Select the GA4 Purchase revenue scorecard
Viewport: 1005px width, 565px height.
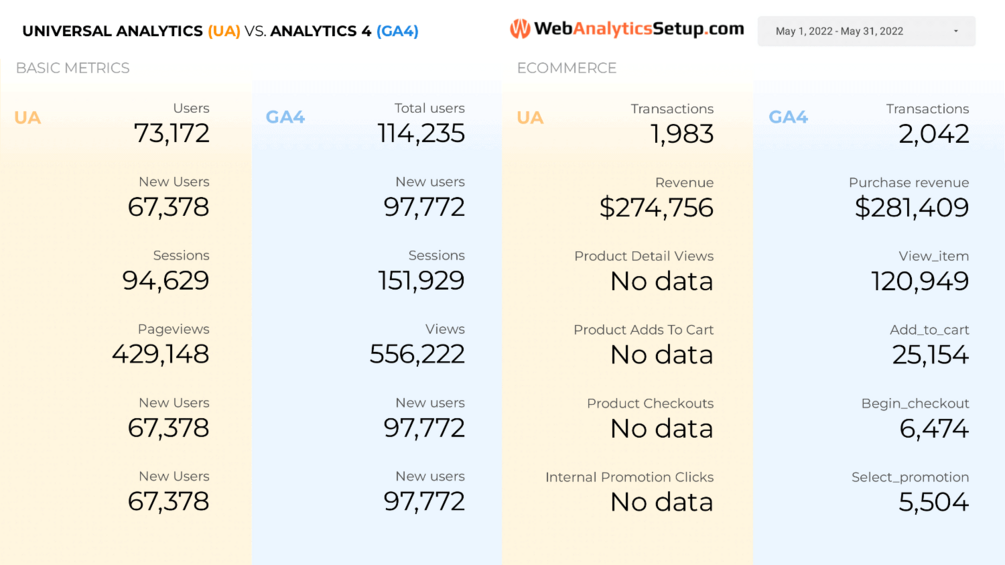[x=912, y=198]
